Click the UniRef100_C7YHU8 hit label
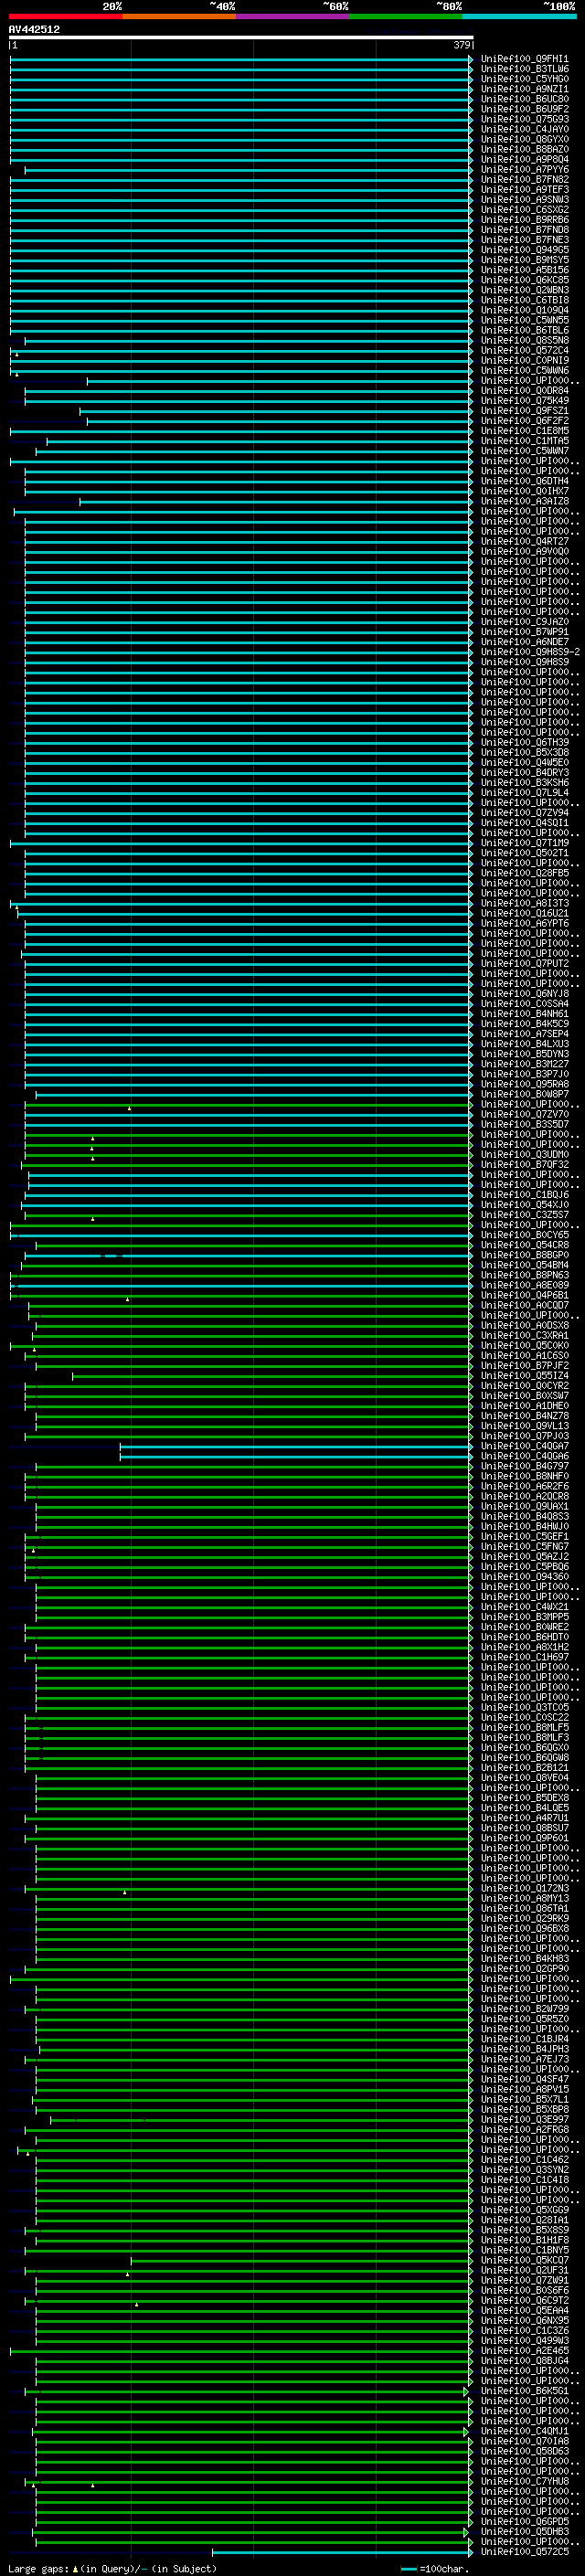Screen dimensions: 585x2576 point(525,2481)
